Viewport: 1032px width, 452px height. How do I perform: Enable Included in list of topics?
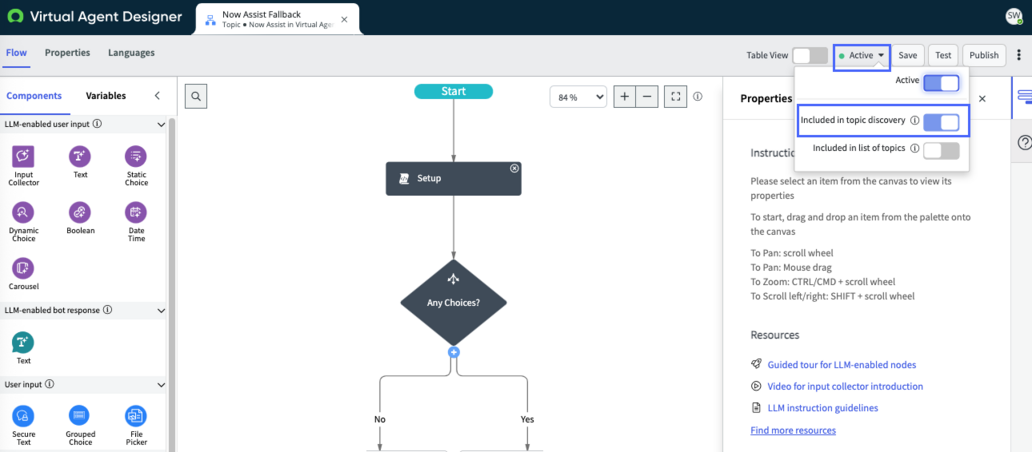point(941,151)
